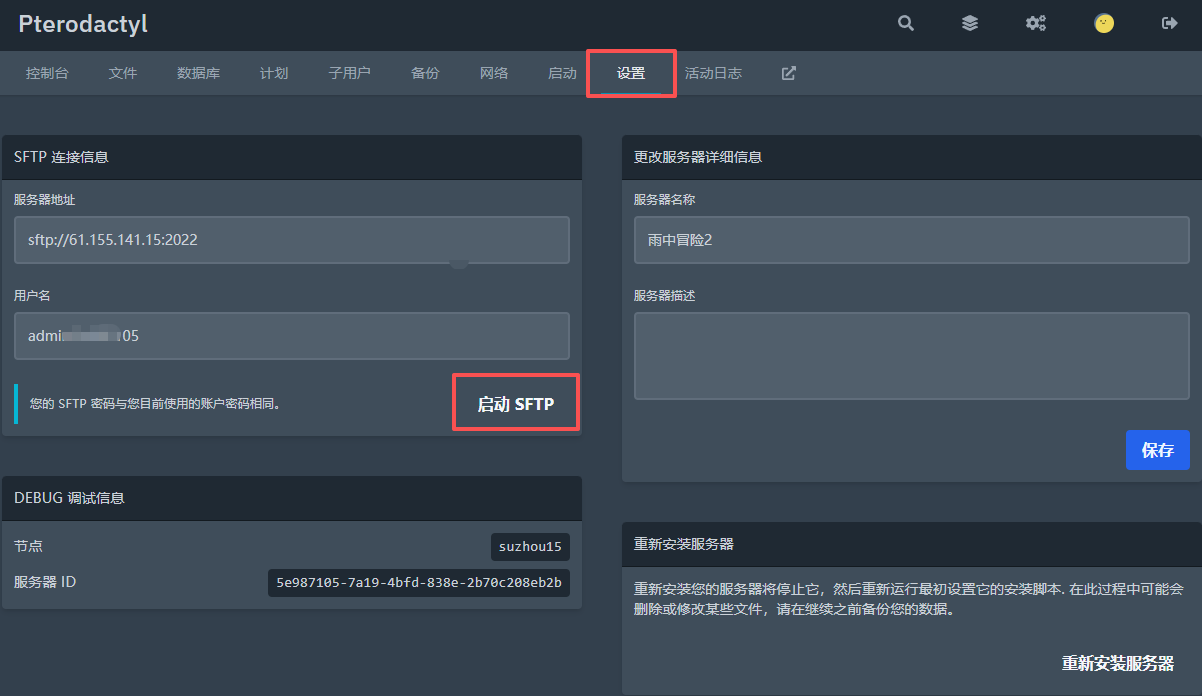The image size is (1202, 696).
Task: Focus the 服务器描述 text area
Action: pyautogui.click(x=911, y=355)
